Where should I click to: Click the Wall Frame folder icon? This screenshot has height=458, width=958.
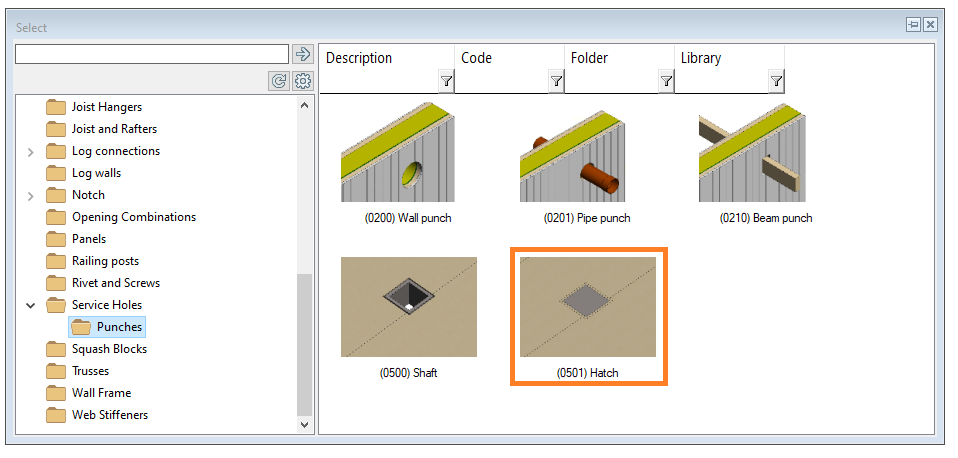click(x=56, y=393)
